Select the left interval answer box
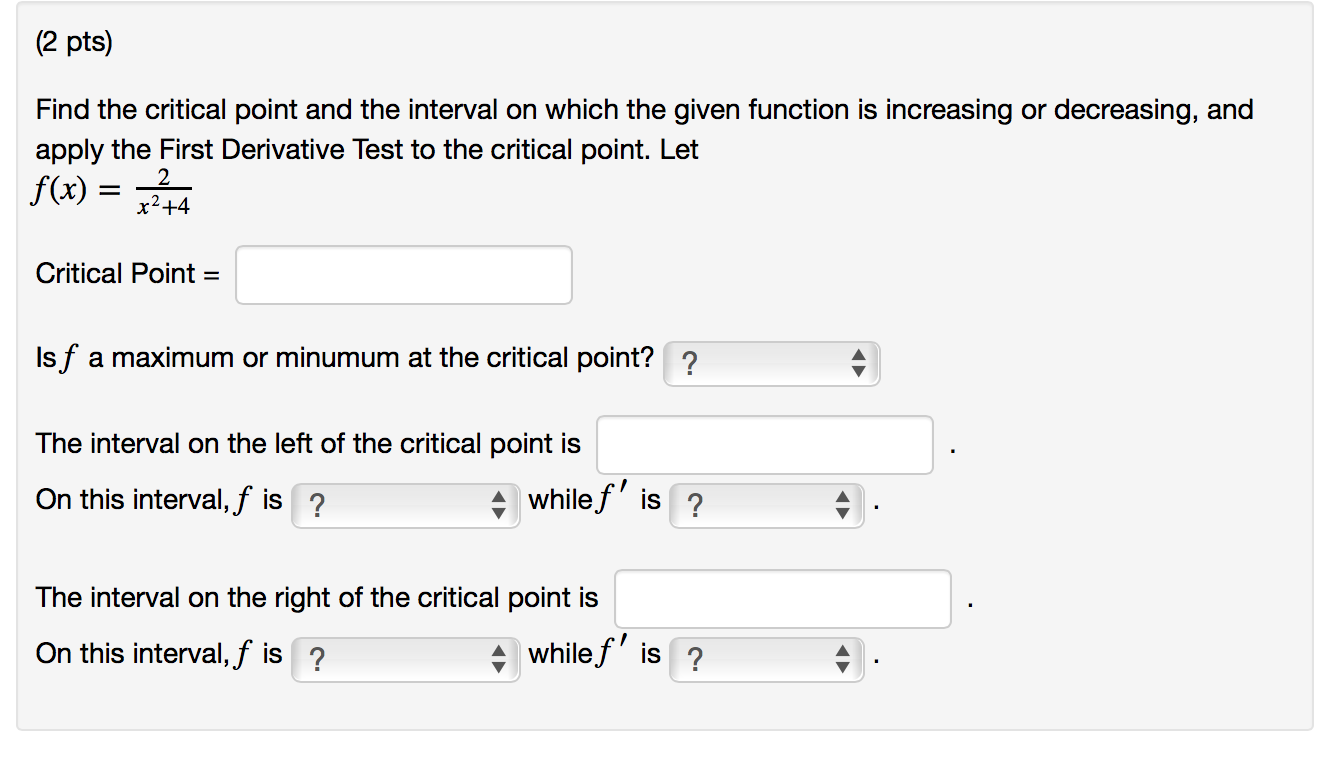Viewport: 1318px width, 764px height. pos(764,444)
